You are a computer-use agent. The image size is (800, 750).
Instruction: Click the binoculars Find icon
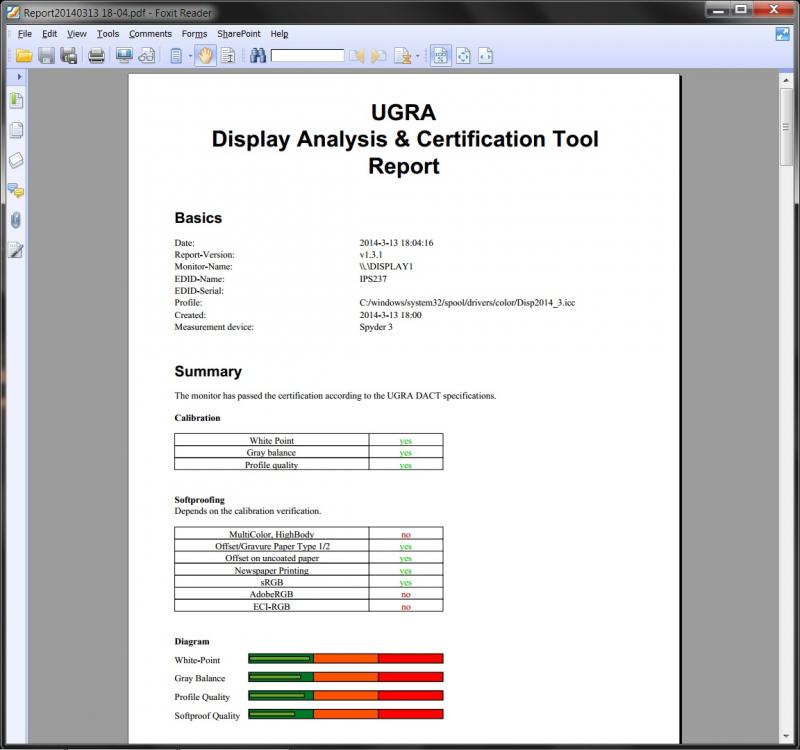click(x=258, y=56)
